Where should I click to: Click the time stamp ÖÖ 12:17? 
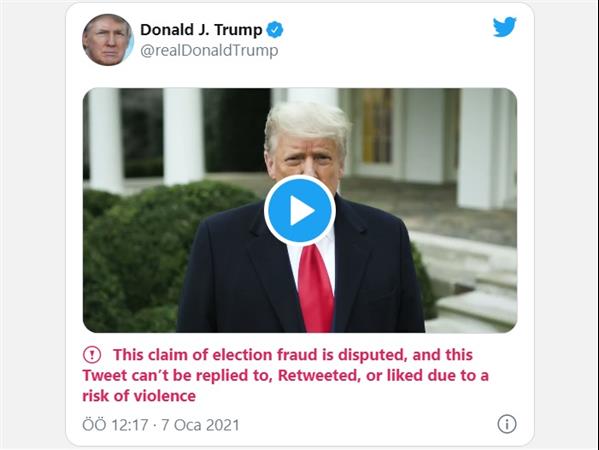coord(115,425)
